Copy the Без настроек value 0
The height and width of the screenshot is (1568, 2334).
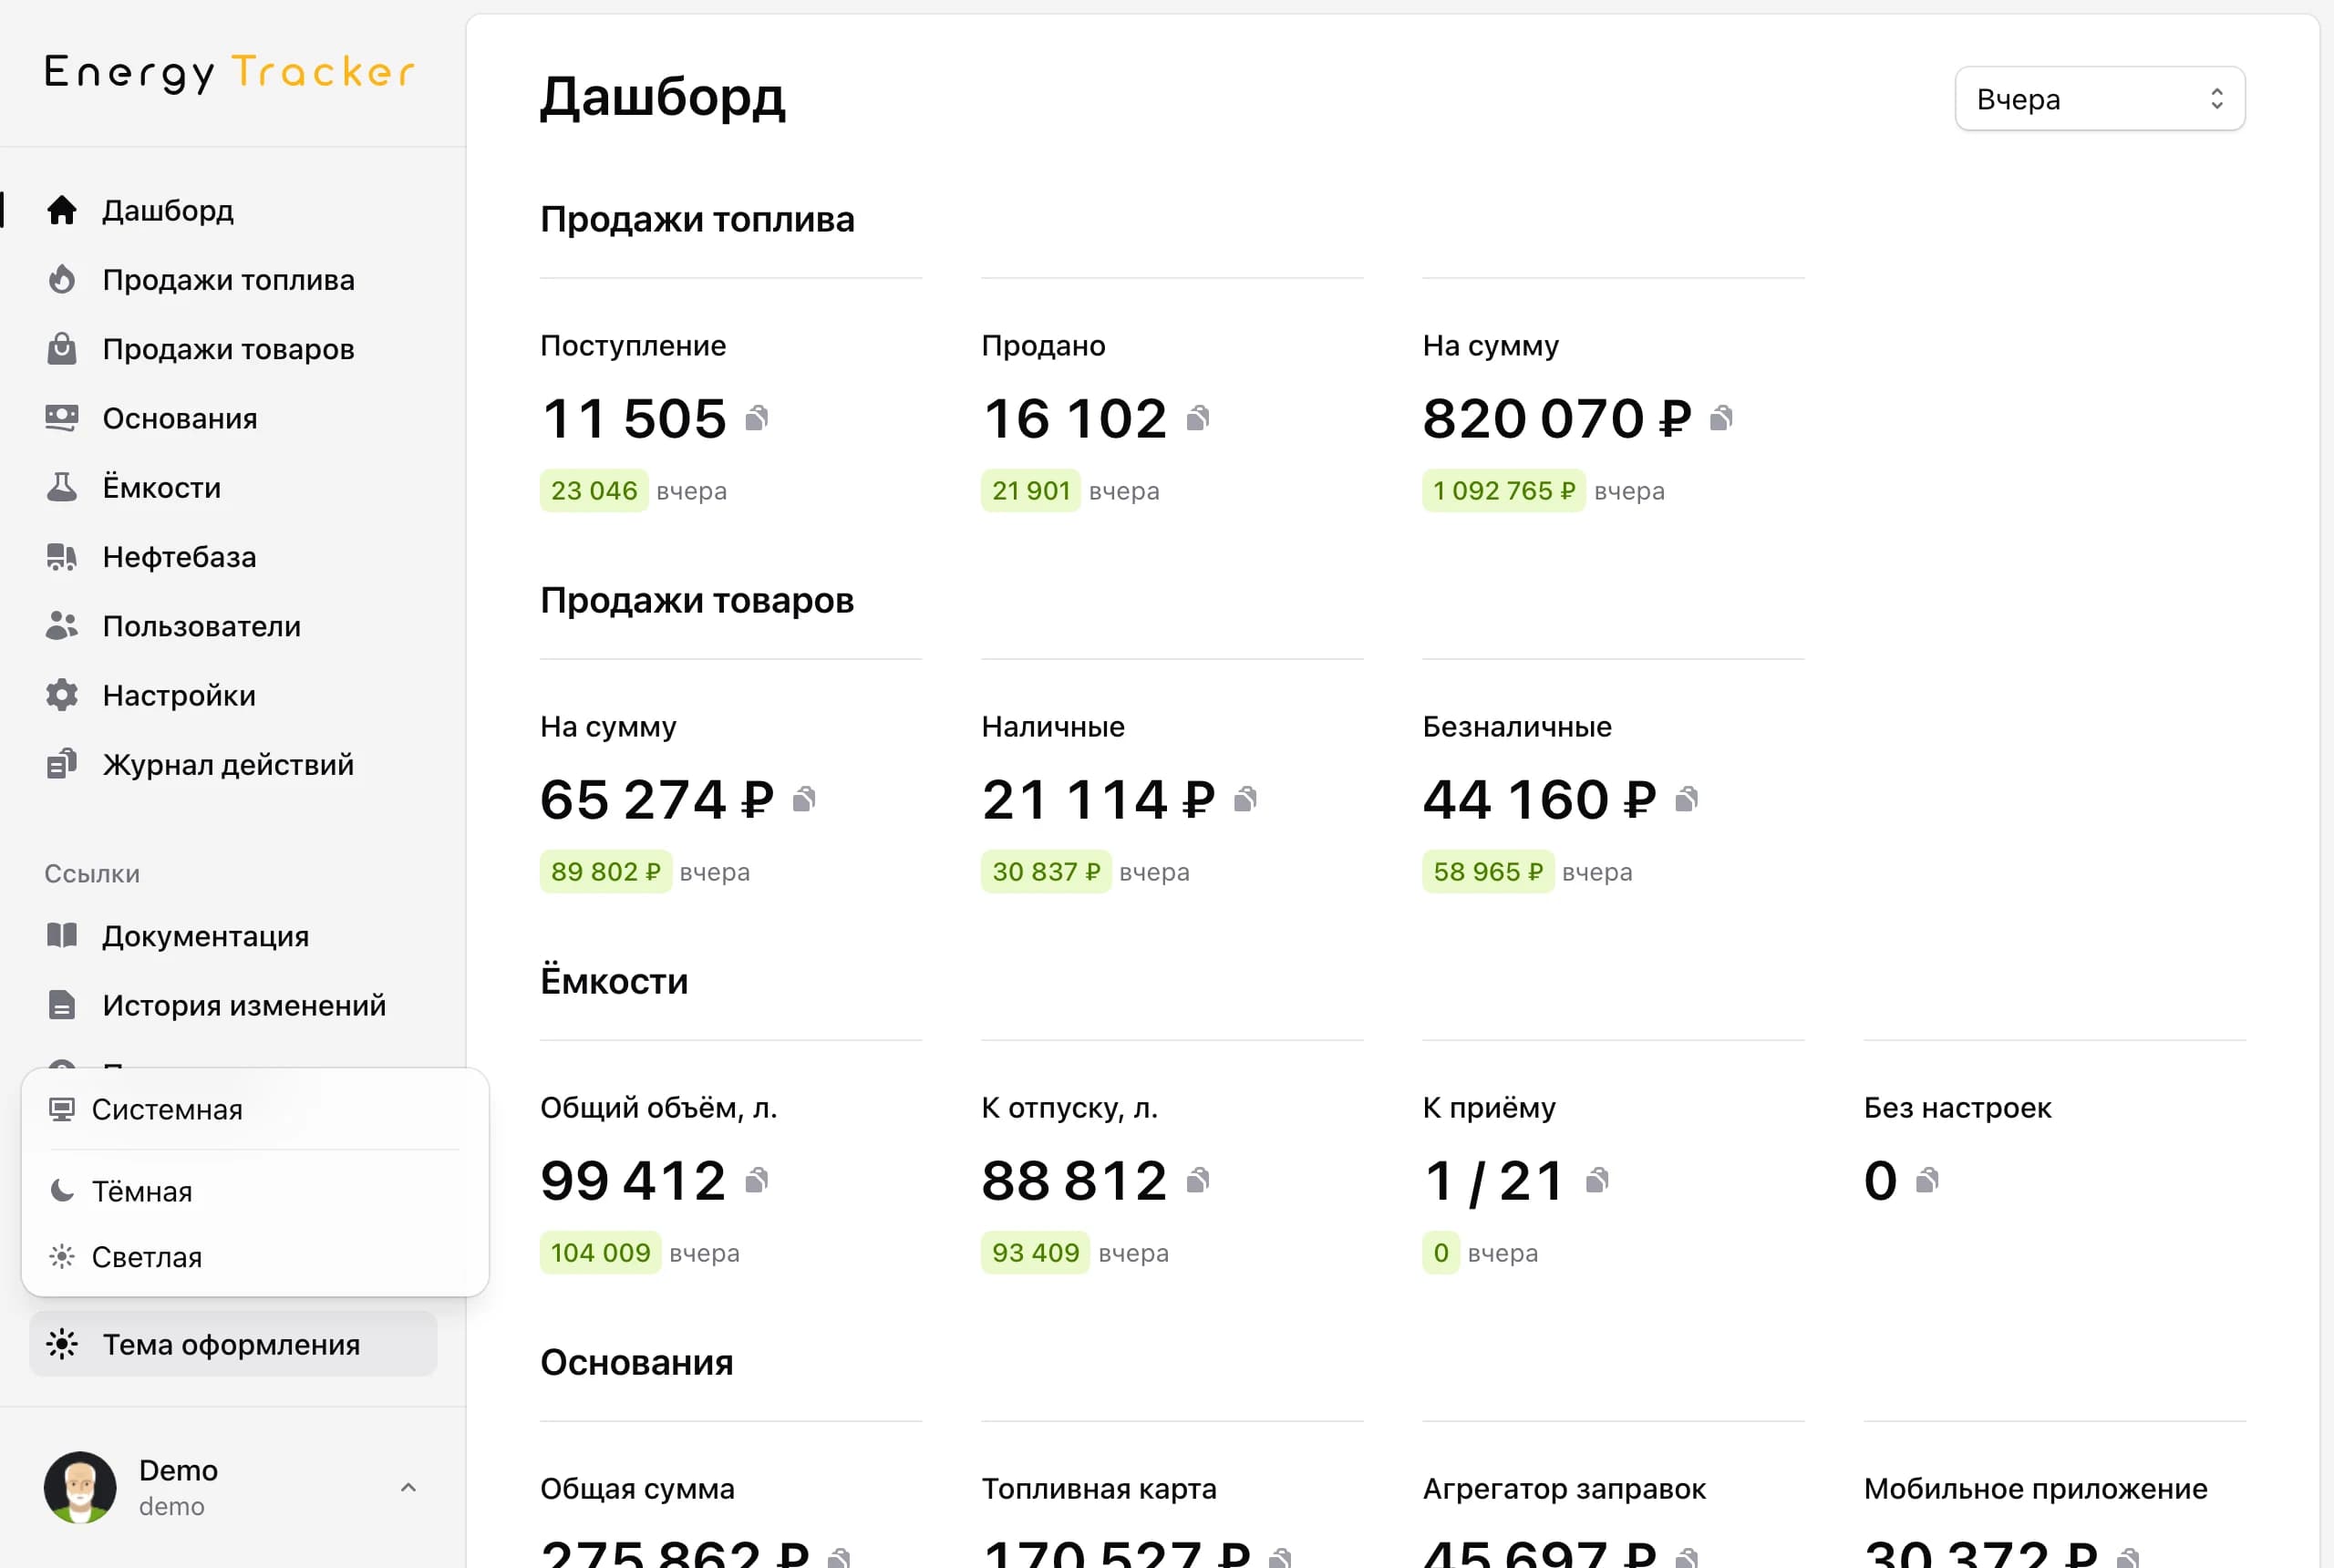coord(1927,1180)
